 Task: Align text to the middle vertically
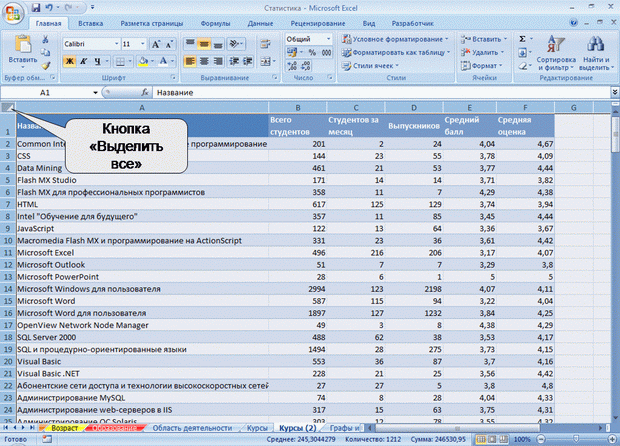(204, 44)
